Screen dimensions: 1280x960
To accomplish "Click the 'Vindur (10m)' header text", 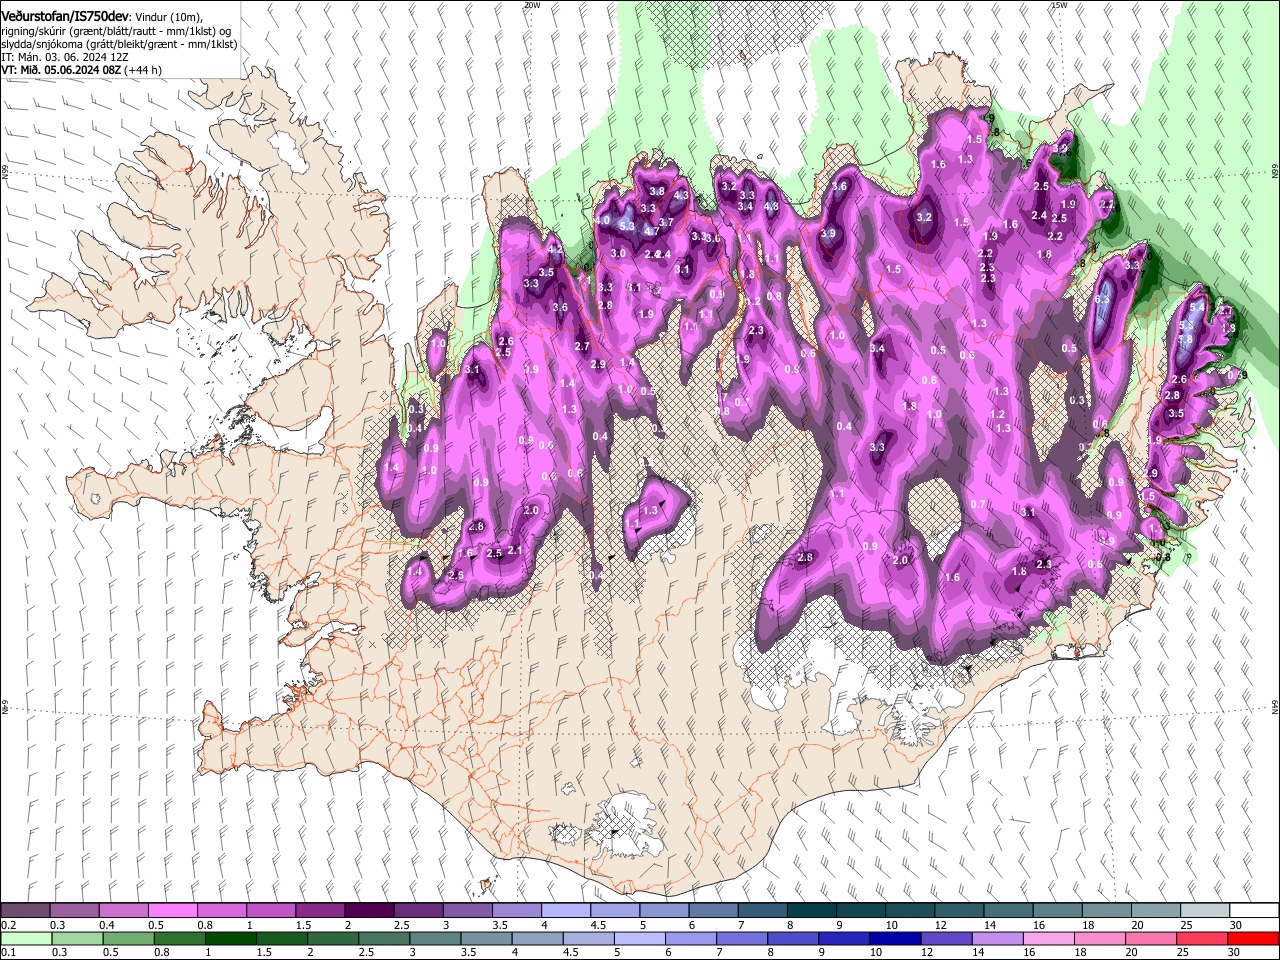I will [x=168, y=17].
